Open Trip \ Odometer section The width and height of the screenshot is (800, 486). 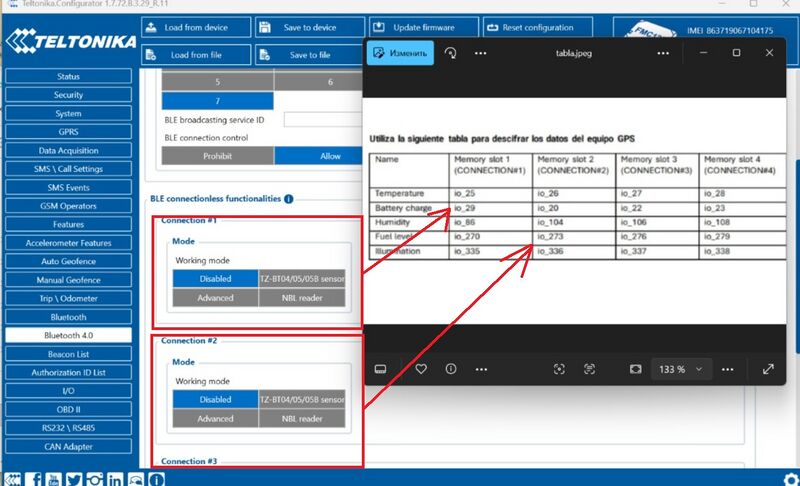pos(68,298)
